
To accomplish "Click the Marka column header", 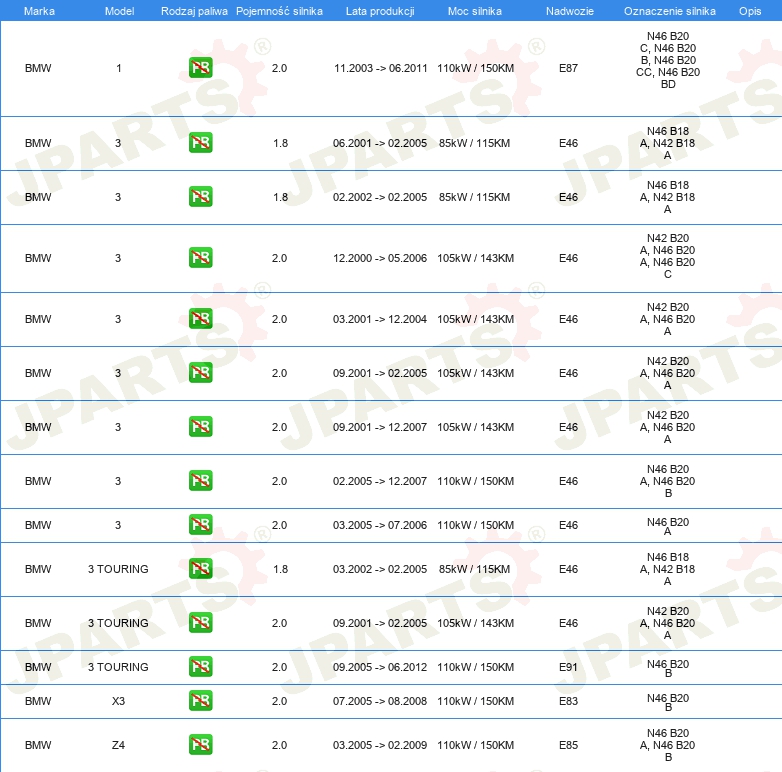I will pos(39,11).
